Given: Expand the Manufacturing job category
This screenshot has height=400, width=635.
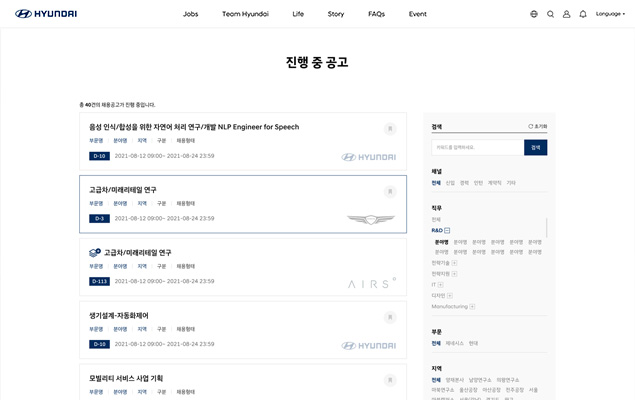Looking at the screenshot, I should (472, 307).
